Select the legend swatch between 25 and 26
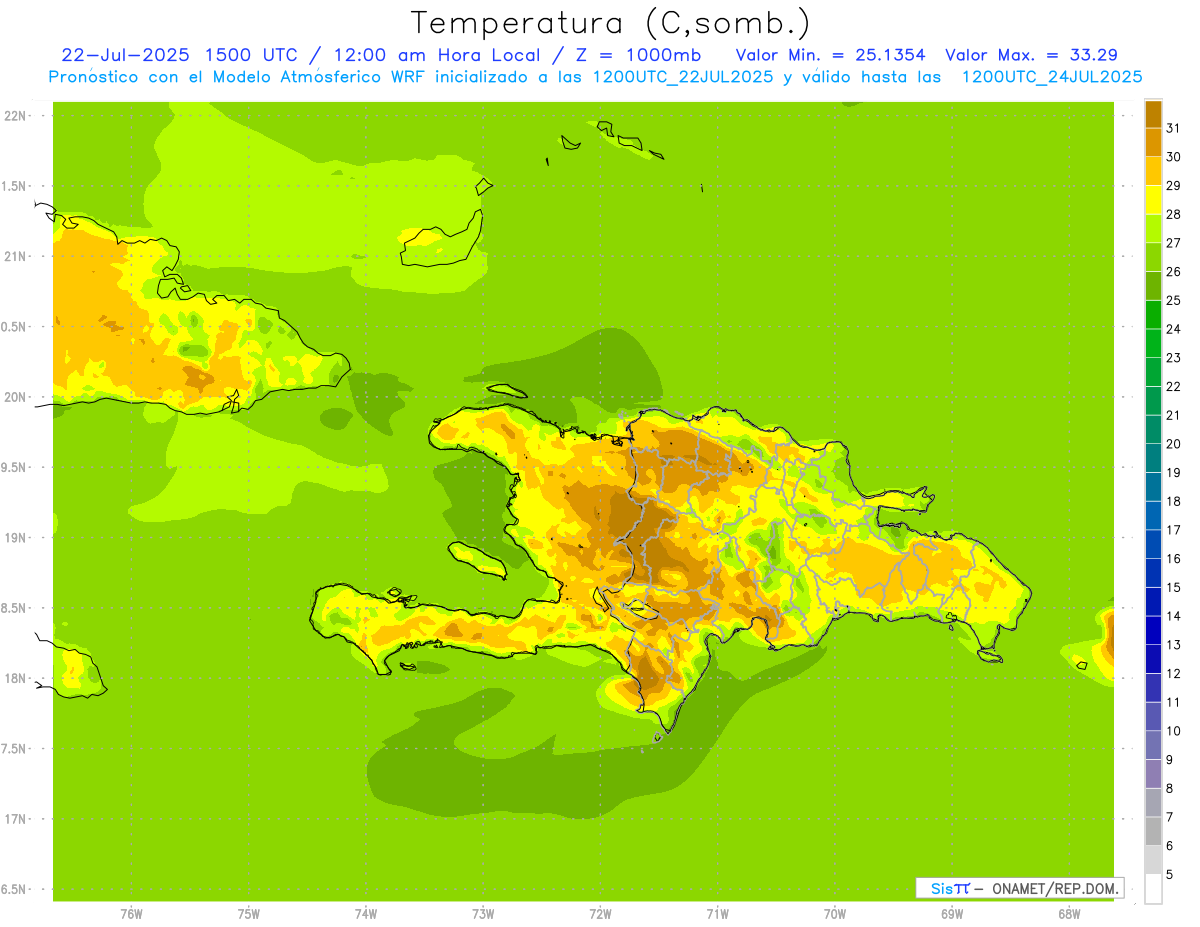The width and height of the screenshot is (1200, 927). click(1153, 286)
